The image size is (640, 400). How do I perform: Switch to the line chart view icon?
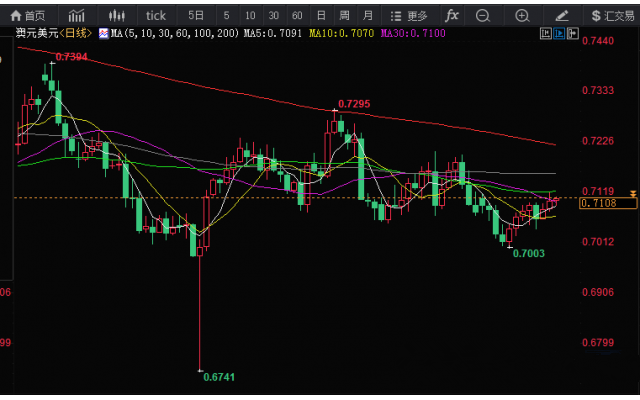click(76, 16)
